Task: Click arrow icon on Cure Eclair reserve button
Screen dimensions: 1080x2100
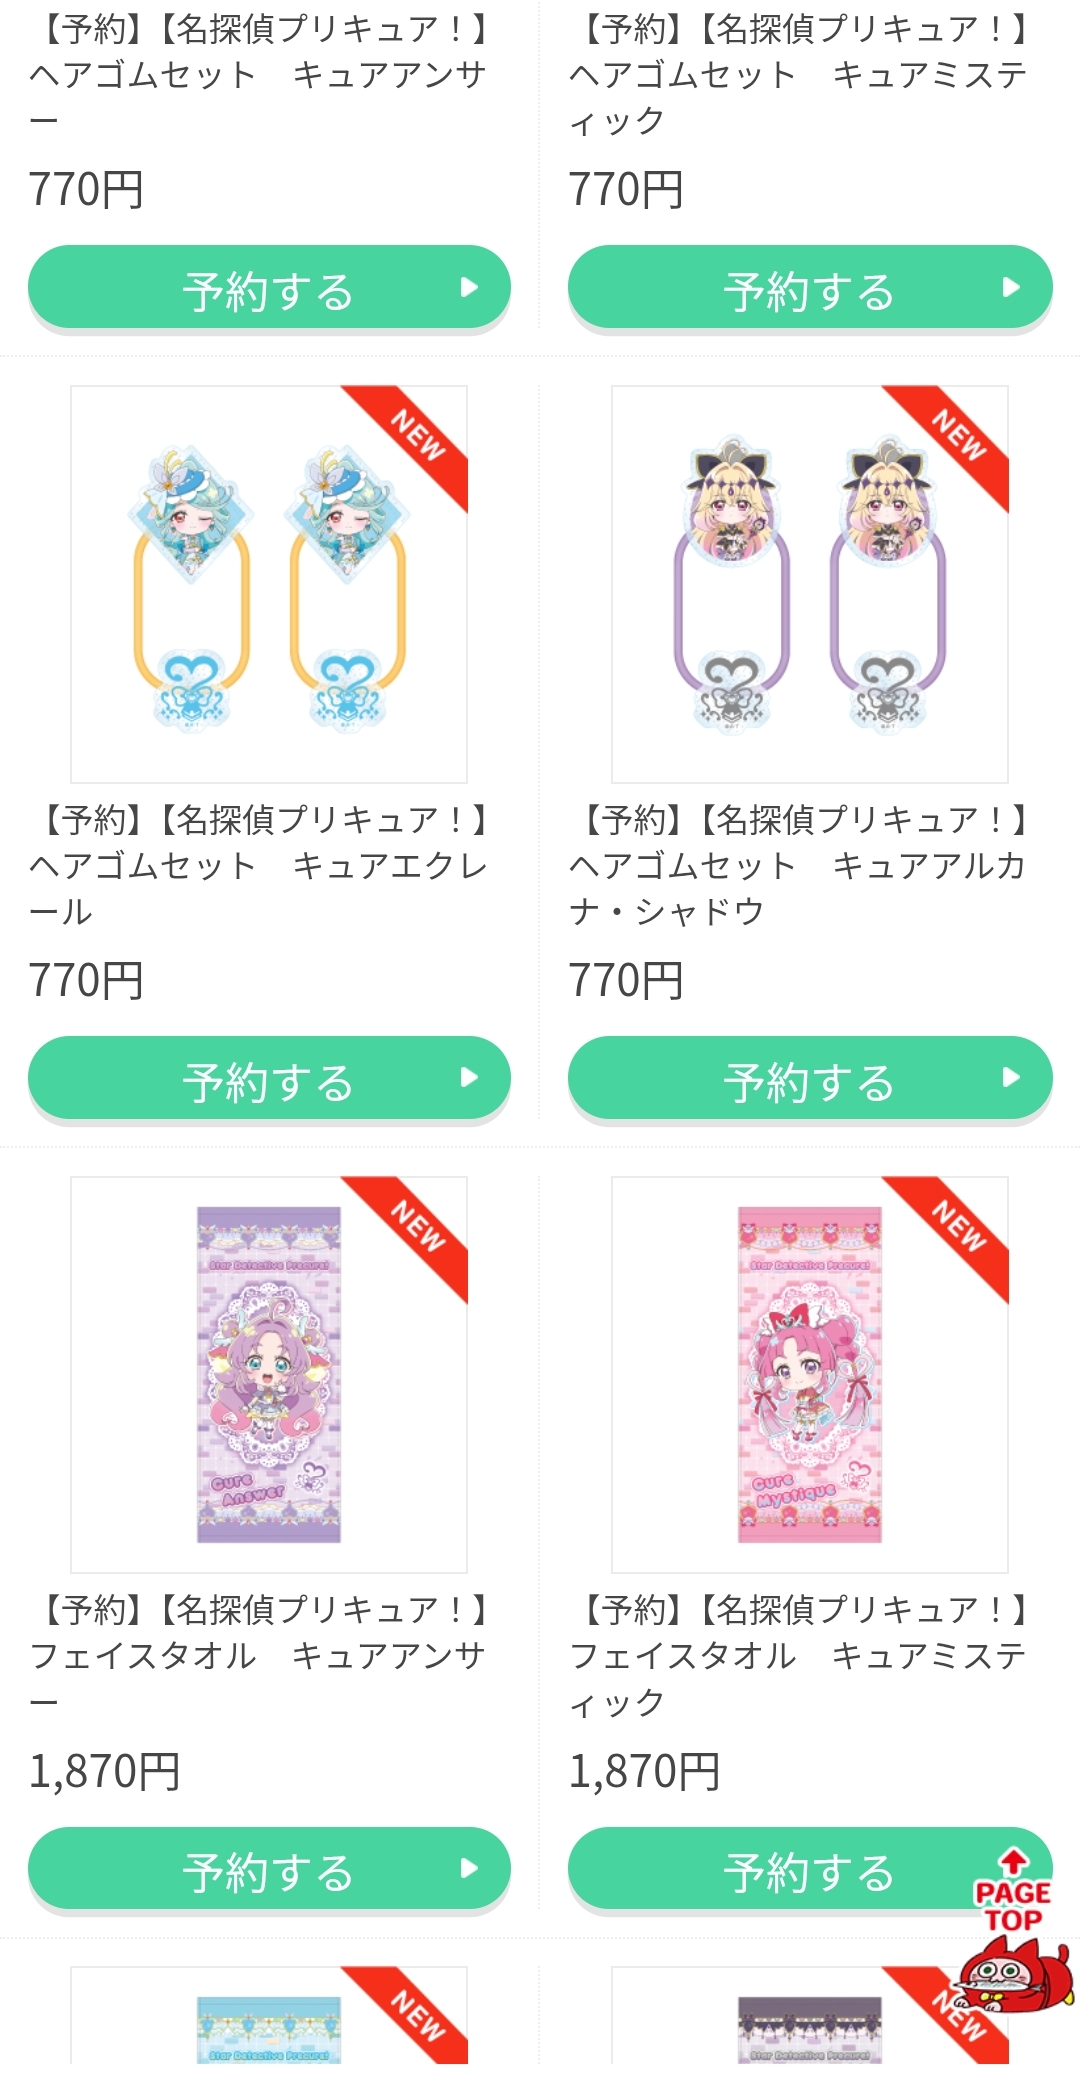Action: click(x=469, y=1078)
